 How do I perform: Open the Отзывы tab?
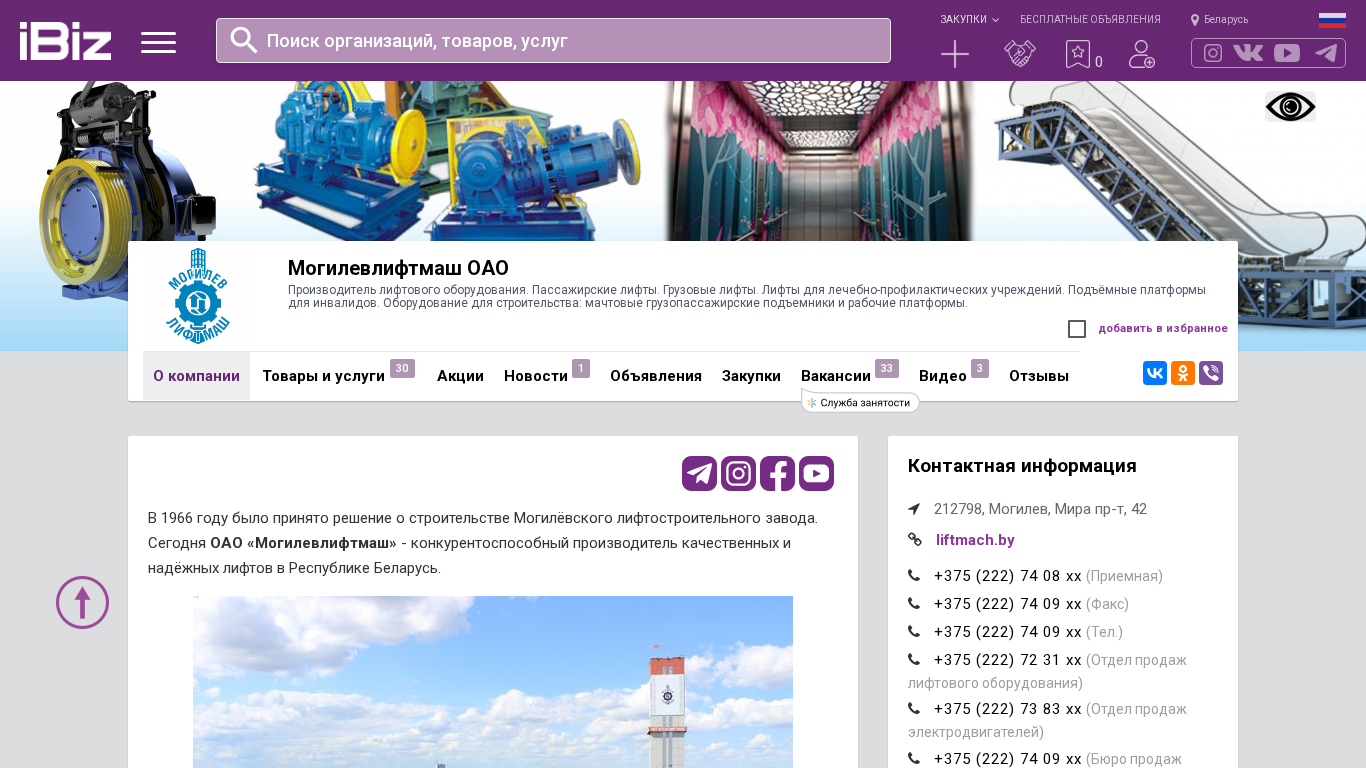point(1039,376)
